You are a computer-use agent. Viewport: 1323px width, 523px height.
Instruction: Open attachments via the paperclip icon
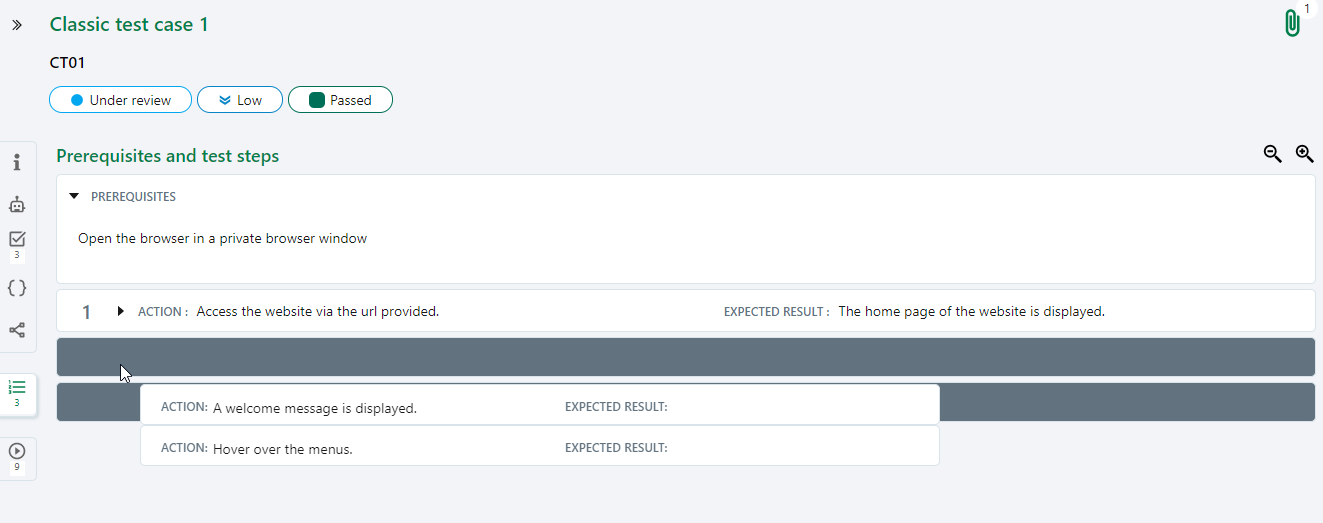pyautogui.click(x=1292, y=24)
